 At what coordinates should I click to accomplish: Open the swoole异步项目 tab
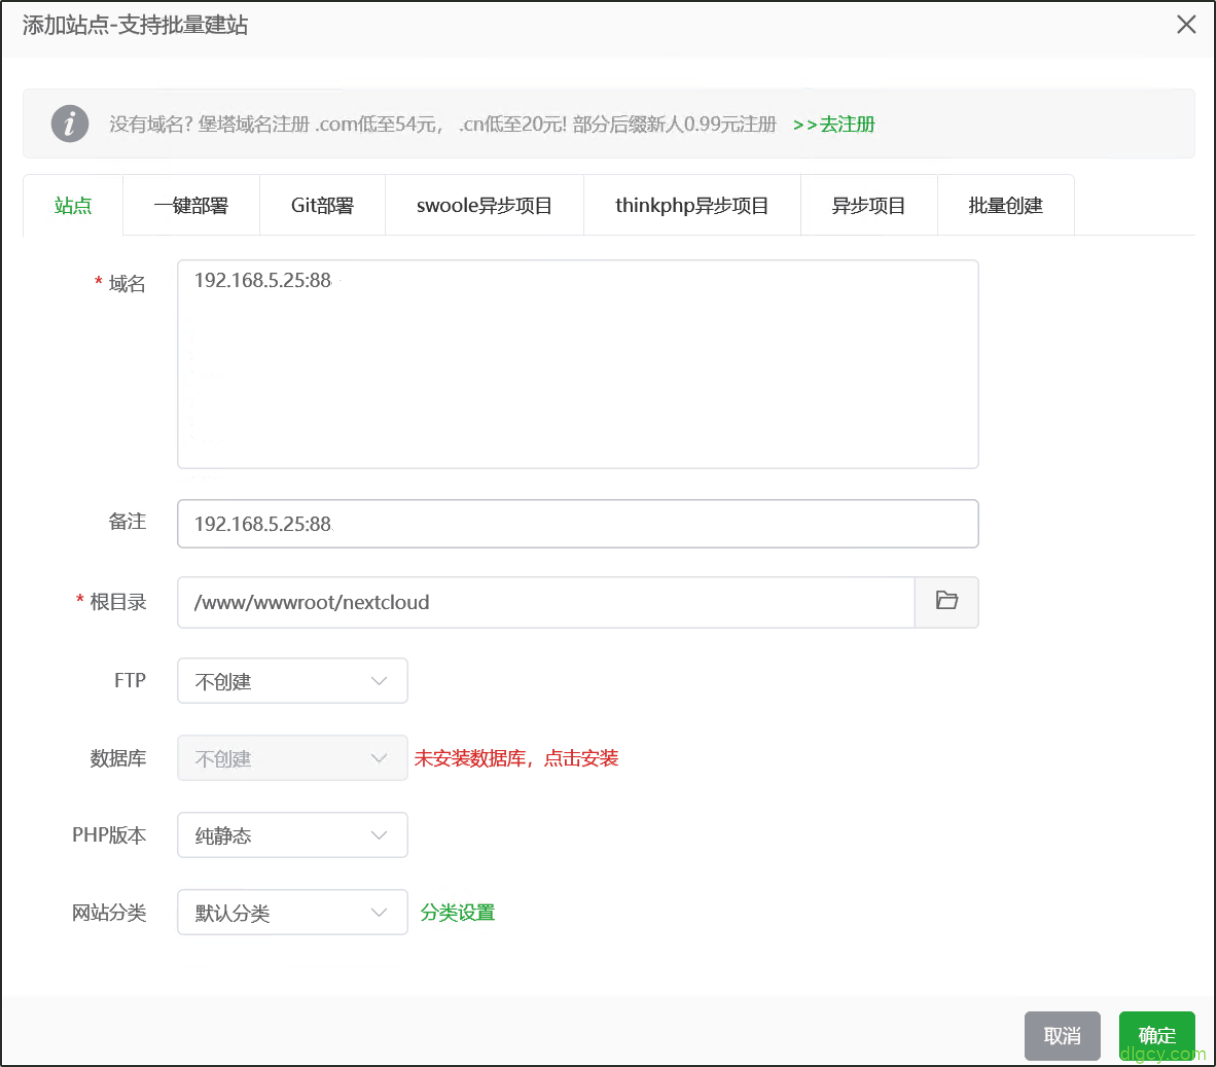click(x=484, y=205)
